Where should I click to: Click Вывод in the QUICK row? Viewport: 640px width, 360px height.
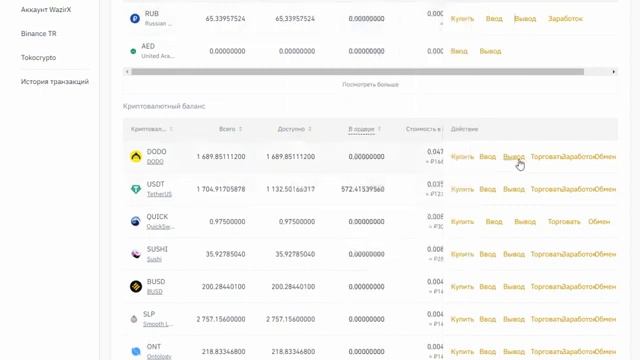click(x=525, y=222)
